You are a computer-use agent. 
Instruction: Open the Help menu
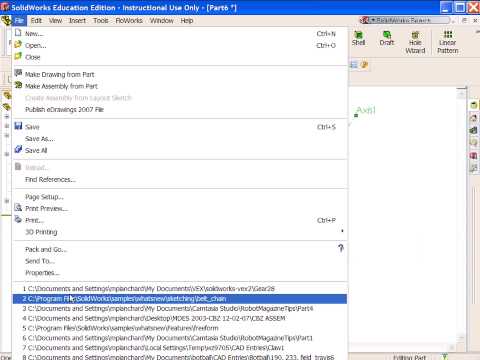pyautogui.click(x=187, y=21)
